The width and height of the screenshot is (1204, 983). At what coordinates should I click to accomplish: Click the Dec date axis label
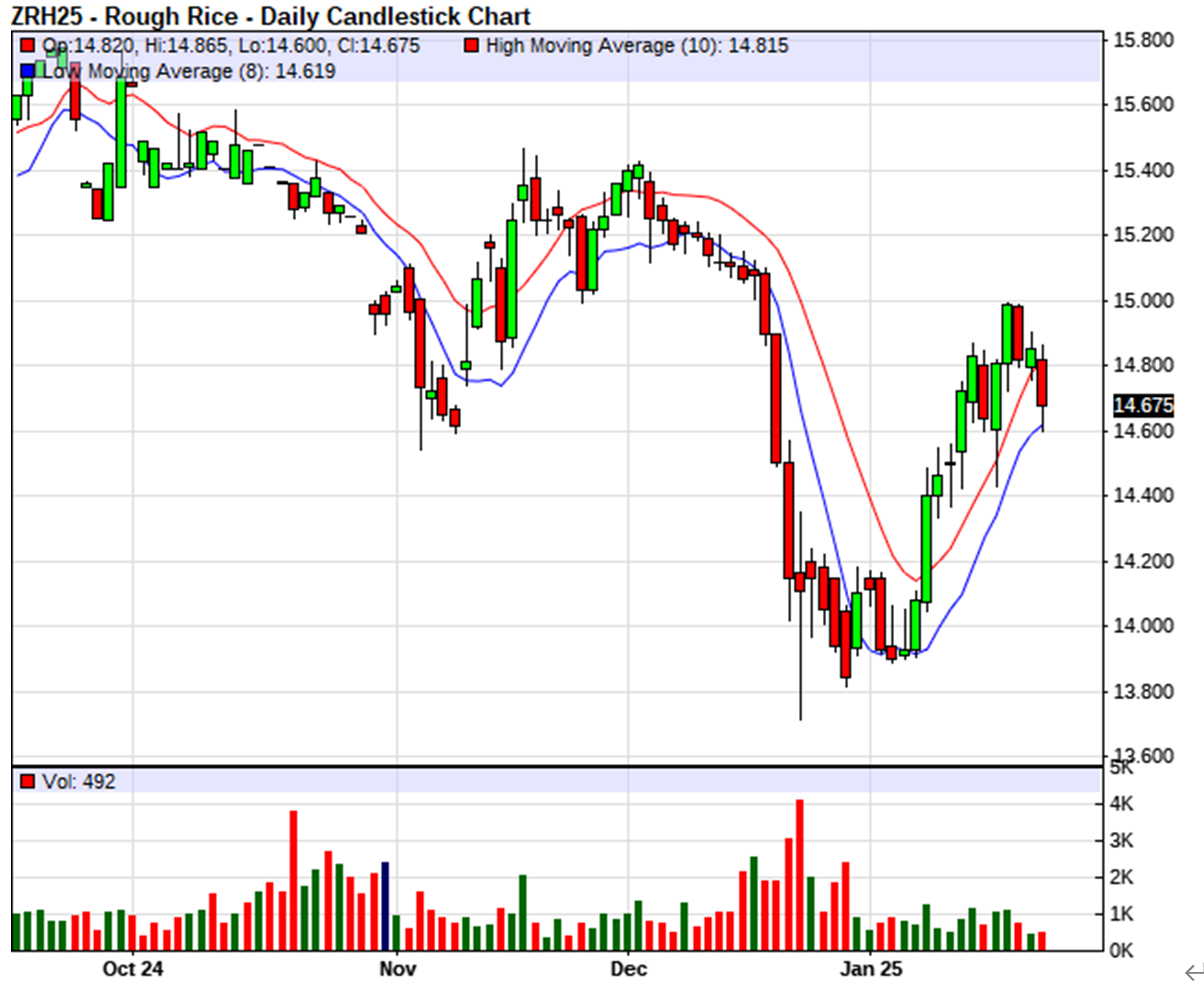[x=629, y=968]
